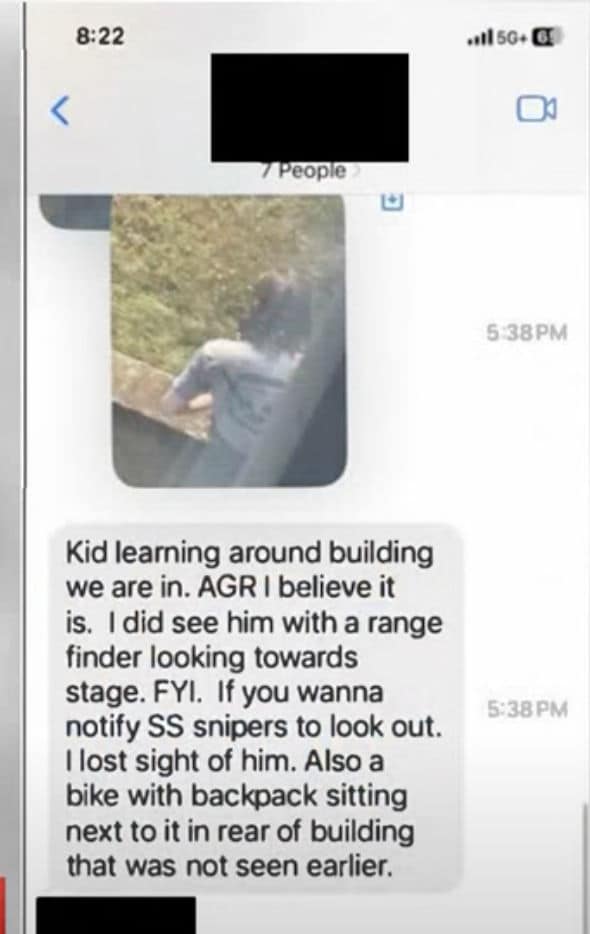
Task: Tap the battery indicator in status bar
Action: pos(546,38)
